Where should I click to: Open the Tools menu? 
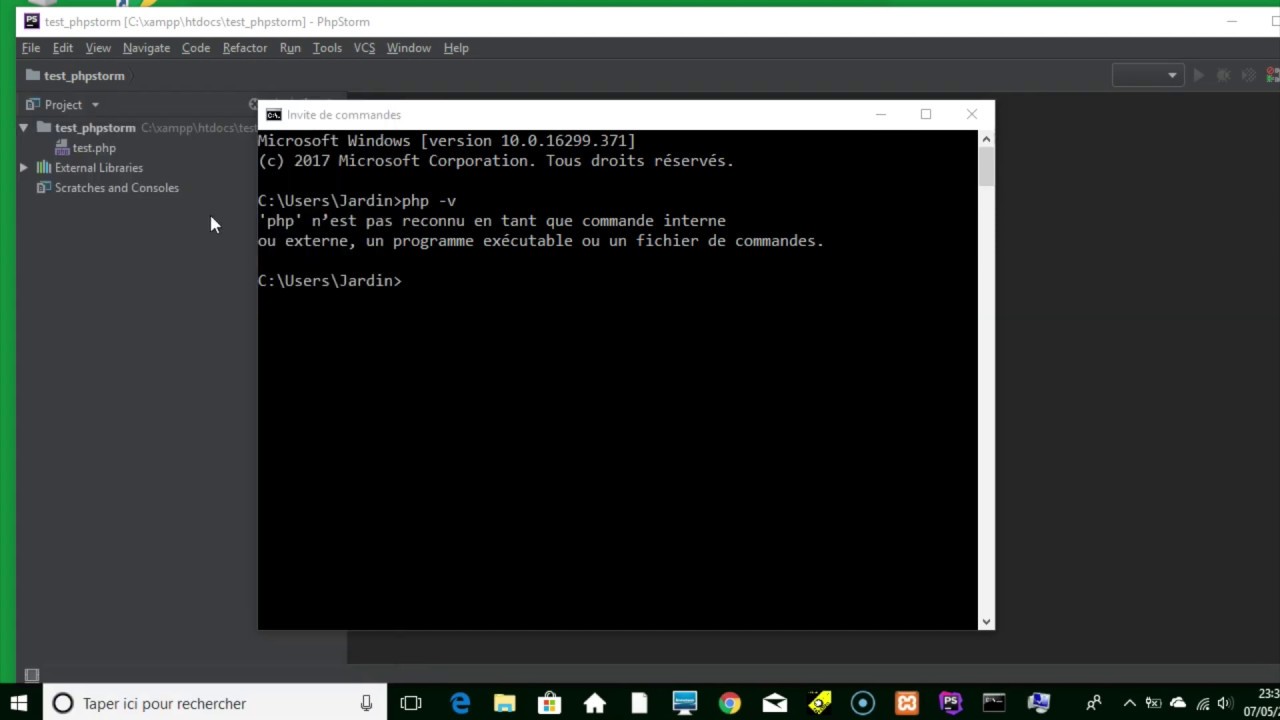[x=327, y=48]
